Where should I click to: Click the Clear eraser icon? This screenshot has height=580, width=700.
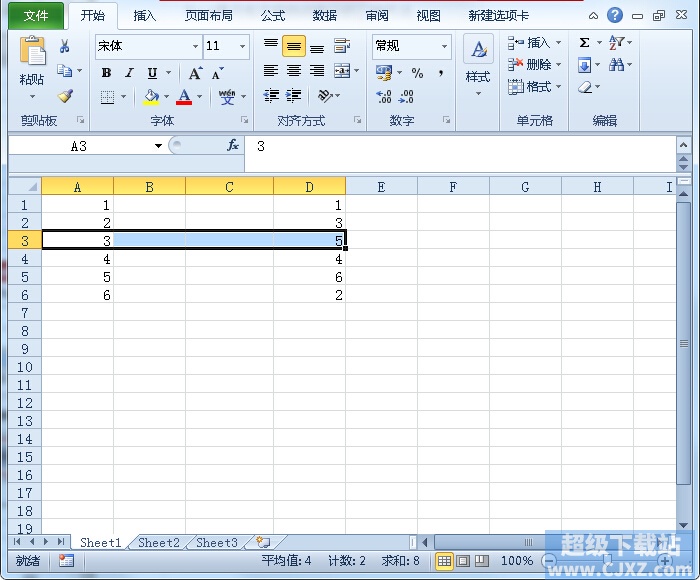[585, 87]
